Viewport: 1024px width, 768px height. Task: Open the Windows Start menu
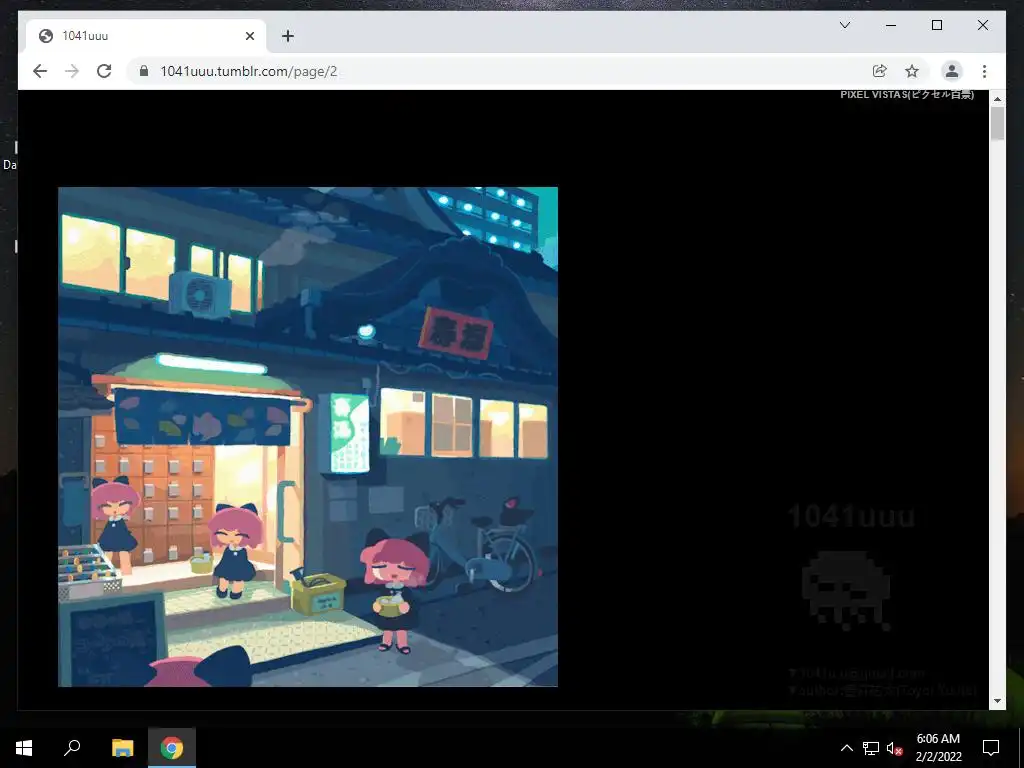tap(24, 748)
